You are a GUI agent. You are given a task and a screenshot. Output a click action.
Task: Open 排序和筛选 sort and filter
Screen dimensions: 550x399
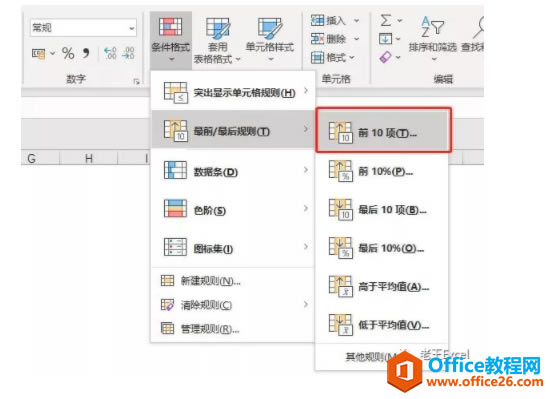tap(432, 39)
